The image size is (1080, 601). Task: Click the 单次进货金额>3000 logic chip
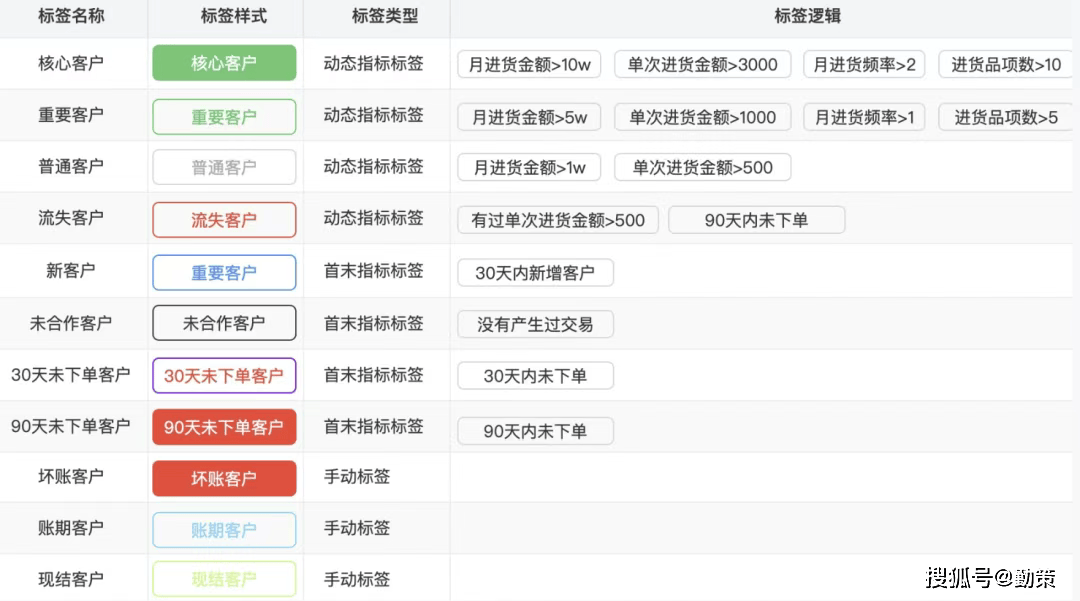coord(702,65)
